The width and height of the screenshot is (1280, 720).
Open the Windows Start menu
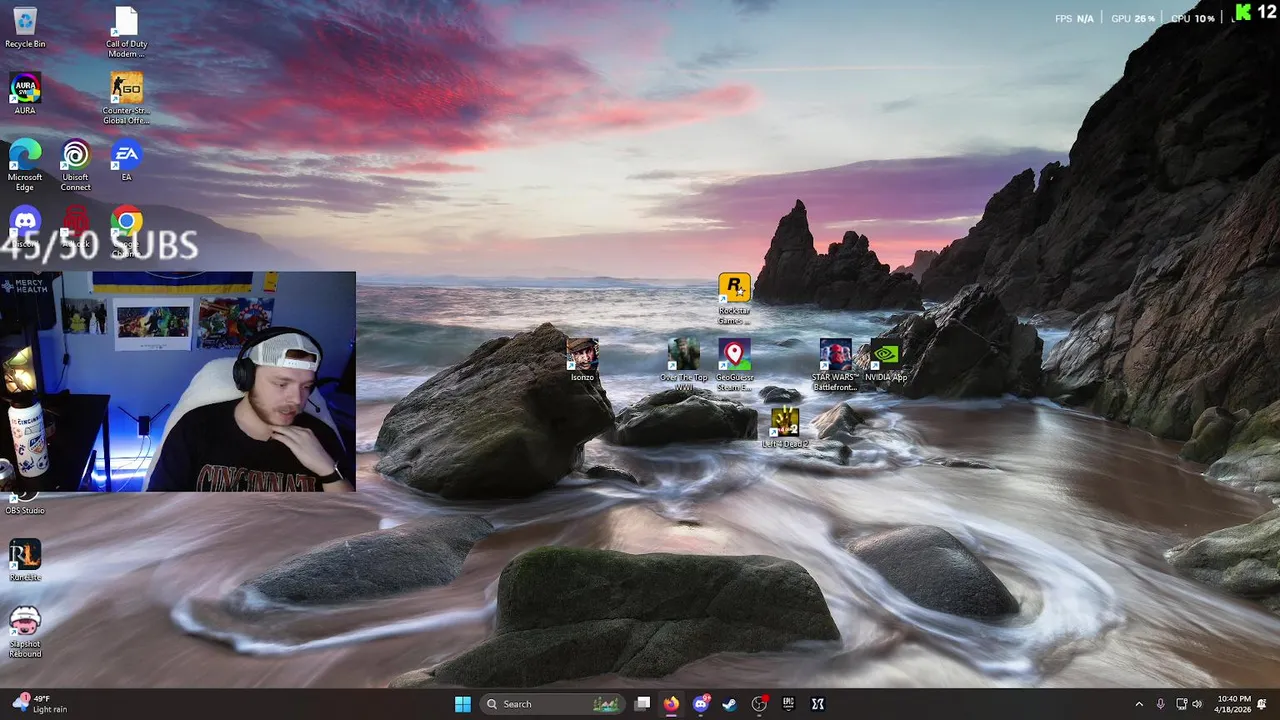[x=462, y=704]
